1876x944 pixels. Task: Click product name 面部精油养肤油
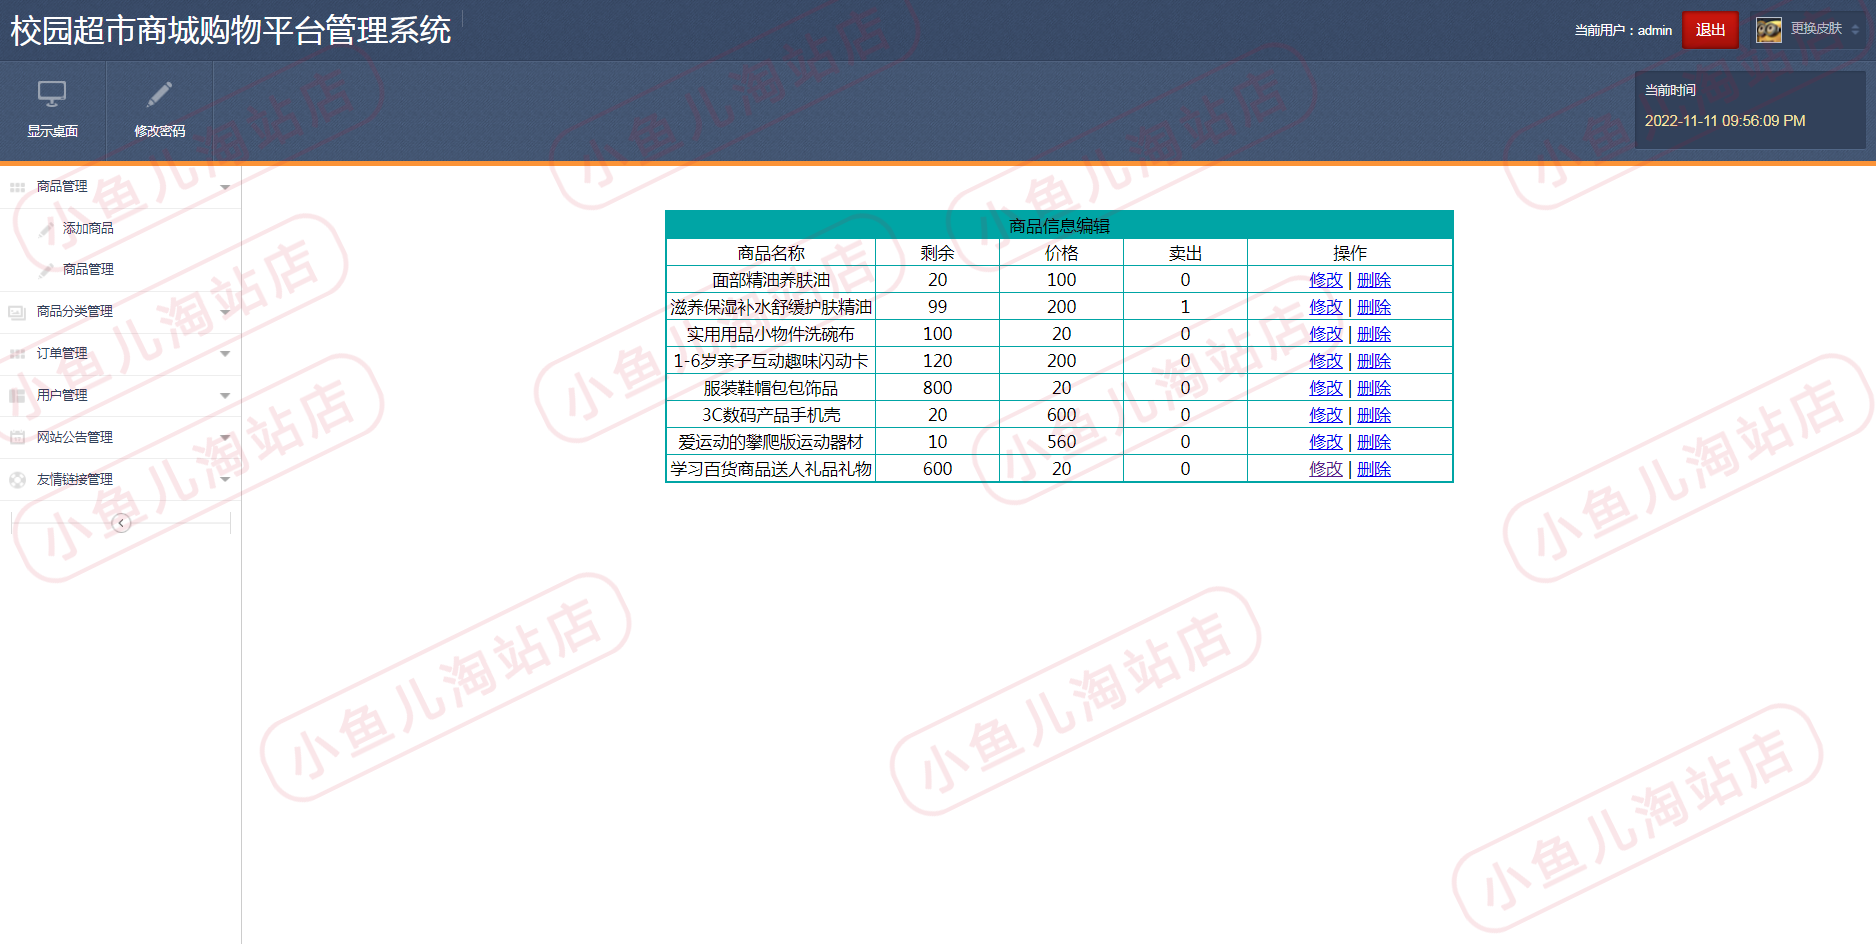771,280
